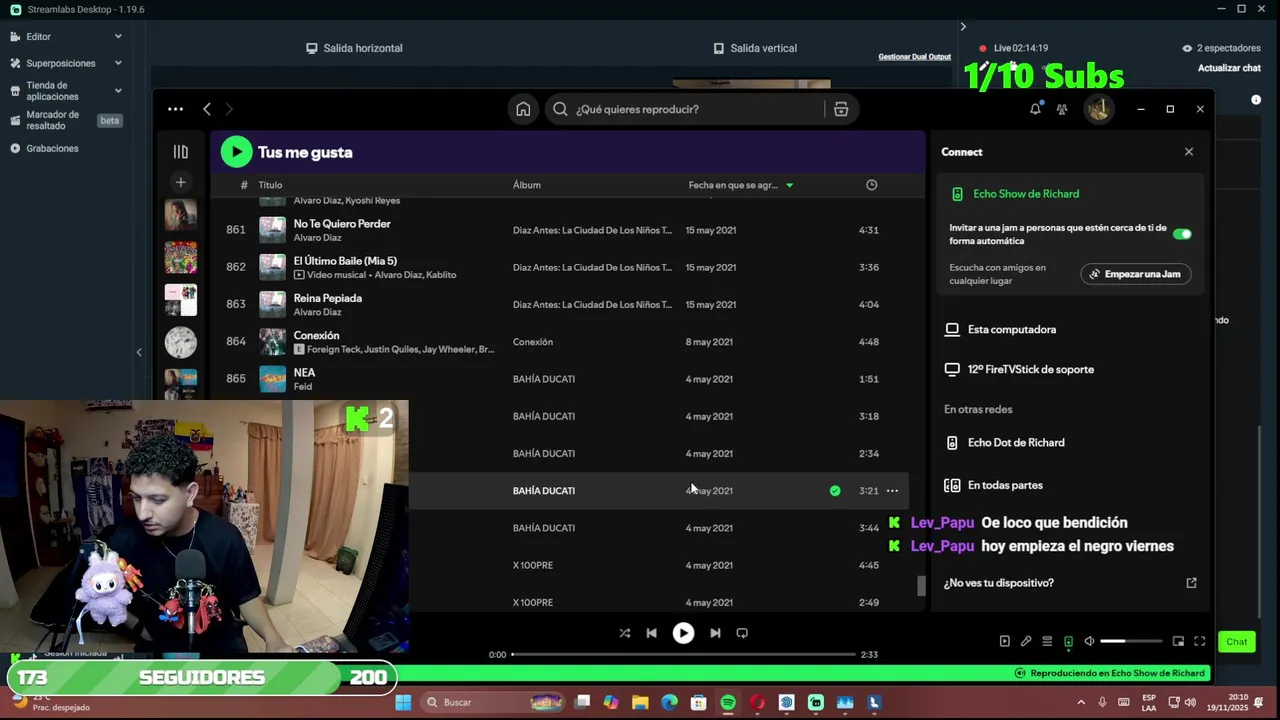Image resolution: width=1280 pixels, height=720 pixels.
Task: Sort by Título column header
Action: coord(270,185)
